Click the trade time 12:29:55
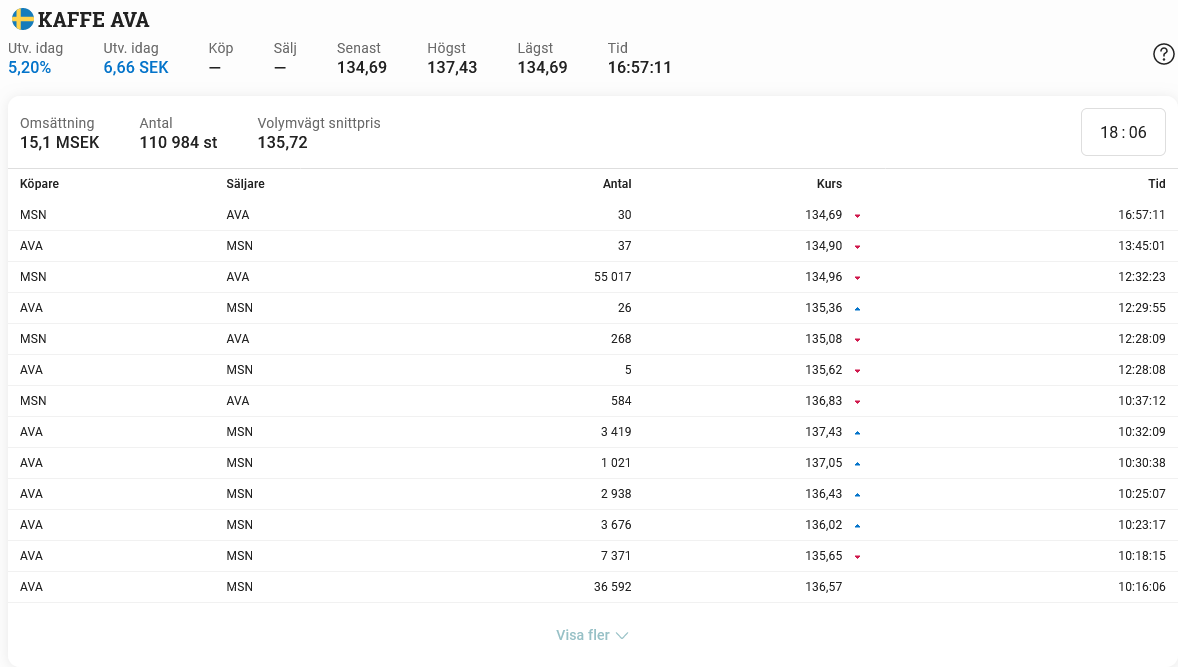This screenshot has width=1178, height=667. 1142,308
